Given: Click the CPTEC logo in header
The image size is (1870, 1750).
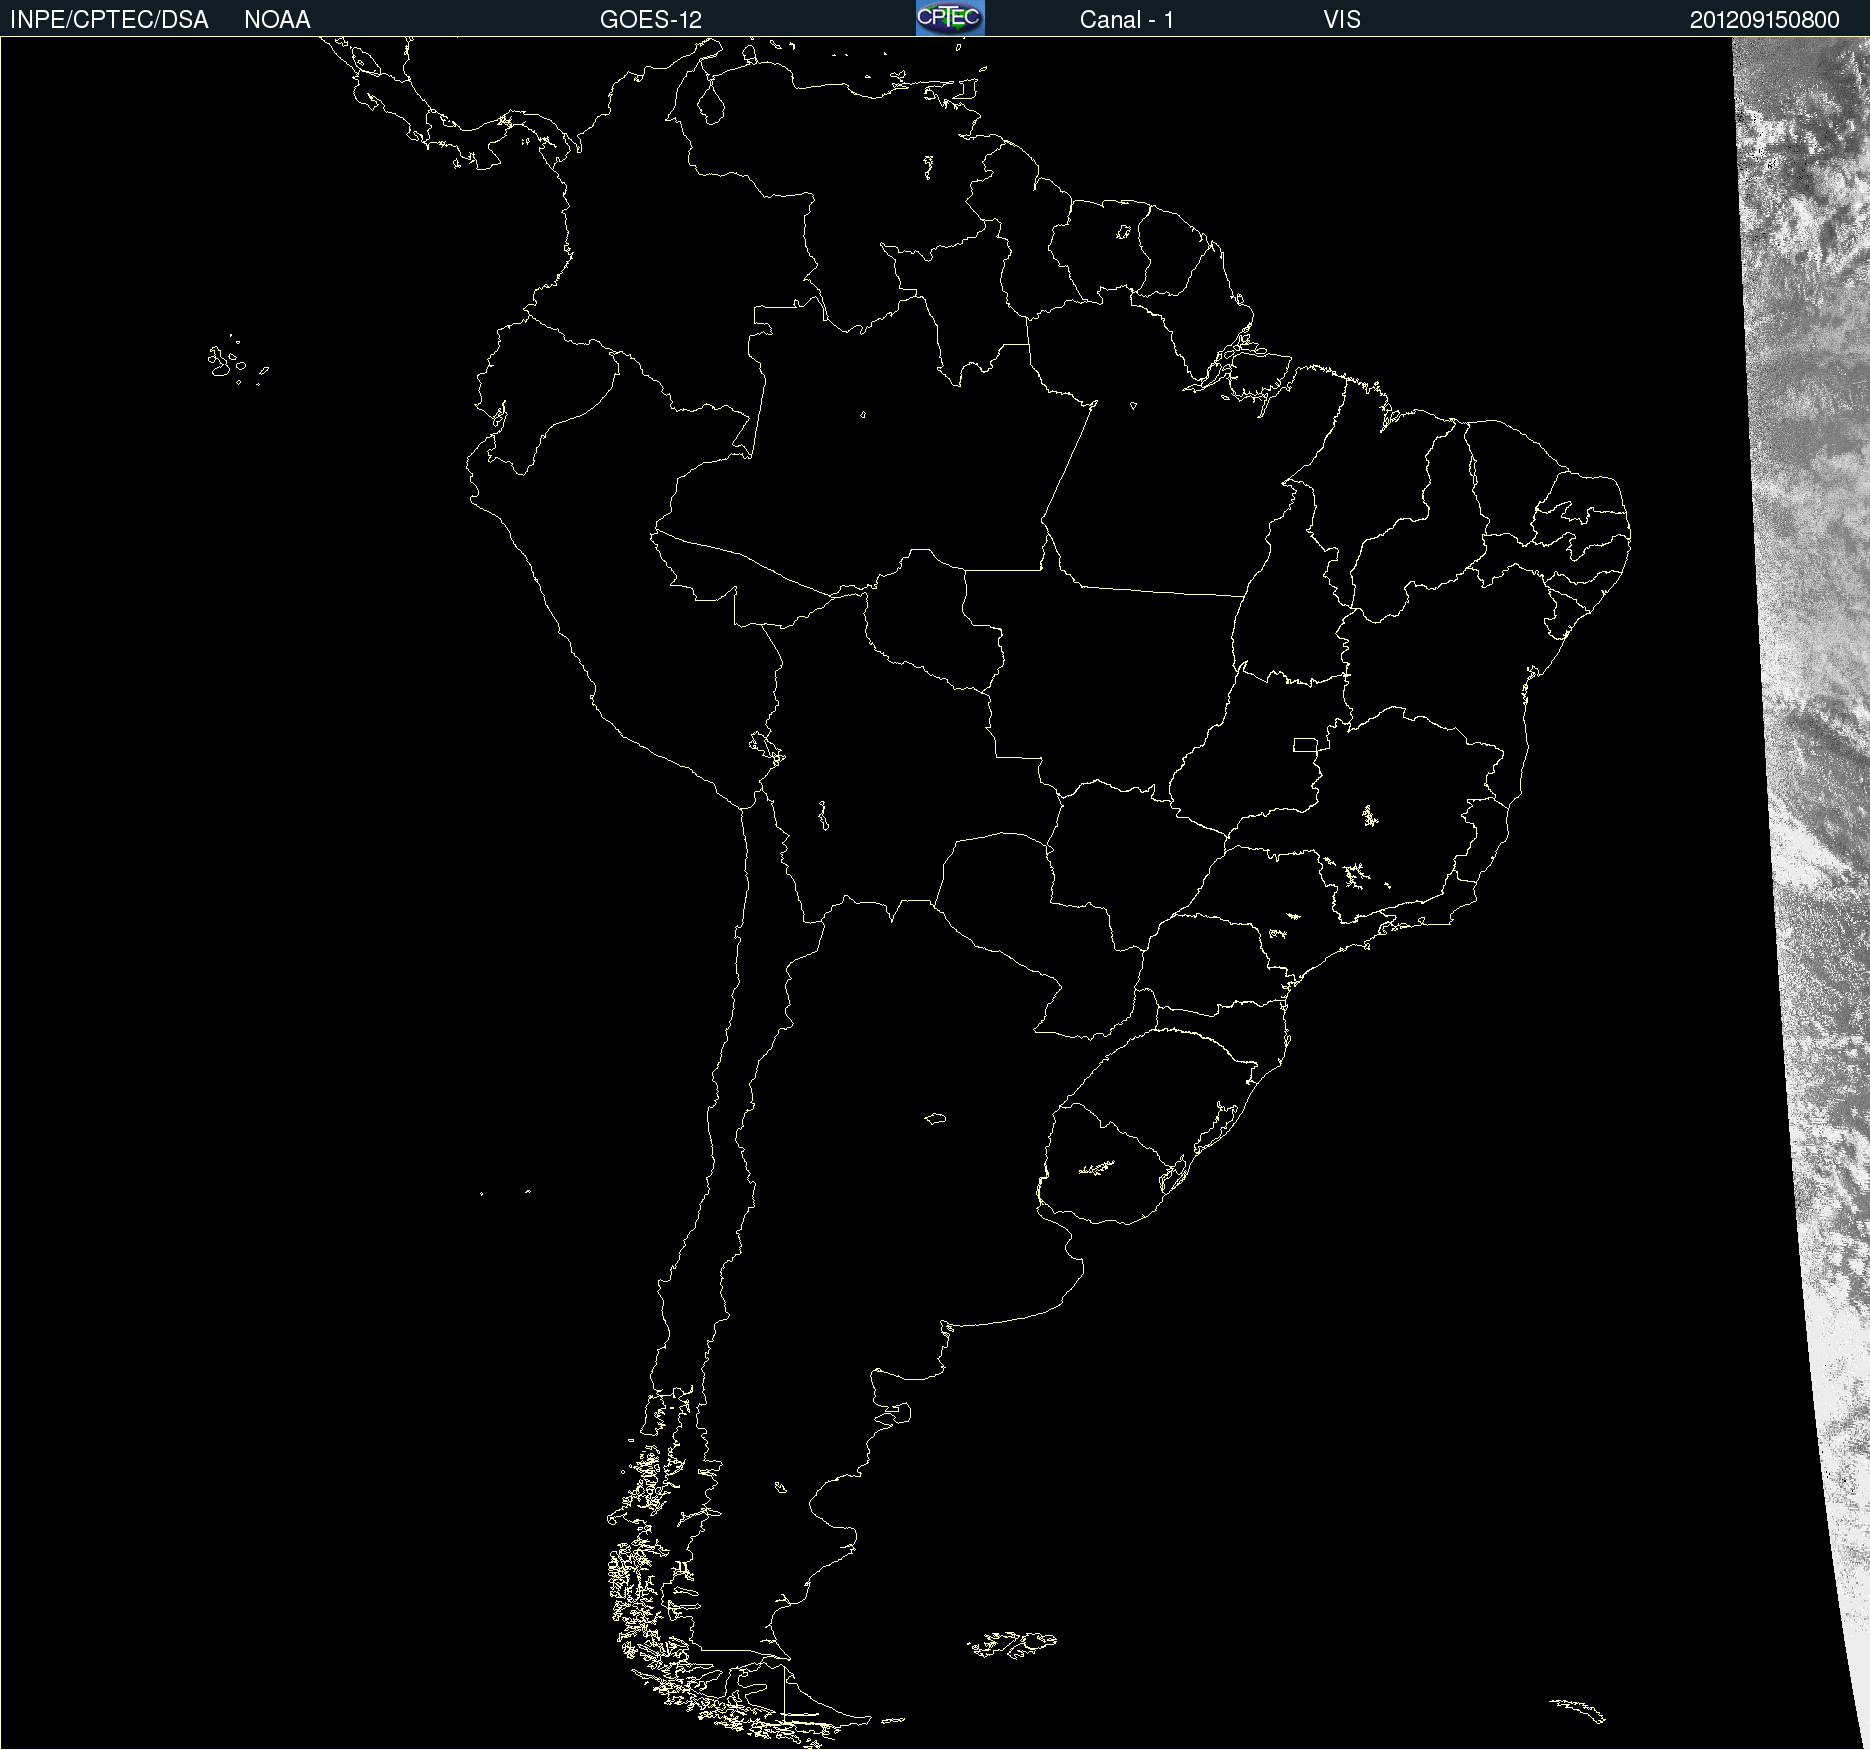Looking at the screenshot, I should (950, 18).
